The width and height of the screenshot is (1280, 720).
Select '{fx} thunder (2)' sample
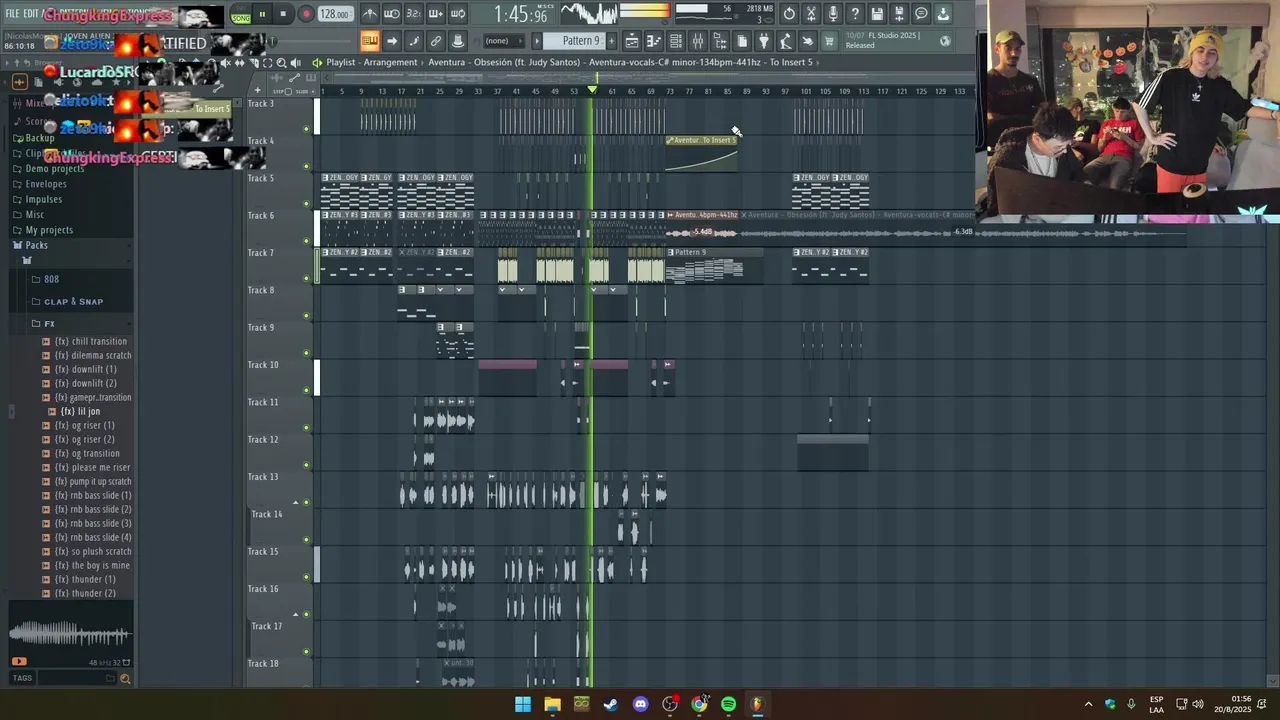pos(85,593)
